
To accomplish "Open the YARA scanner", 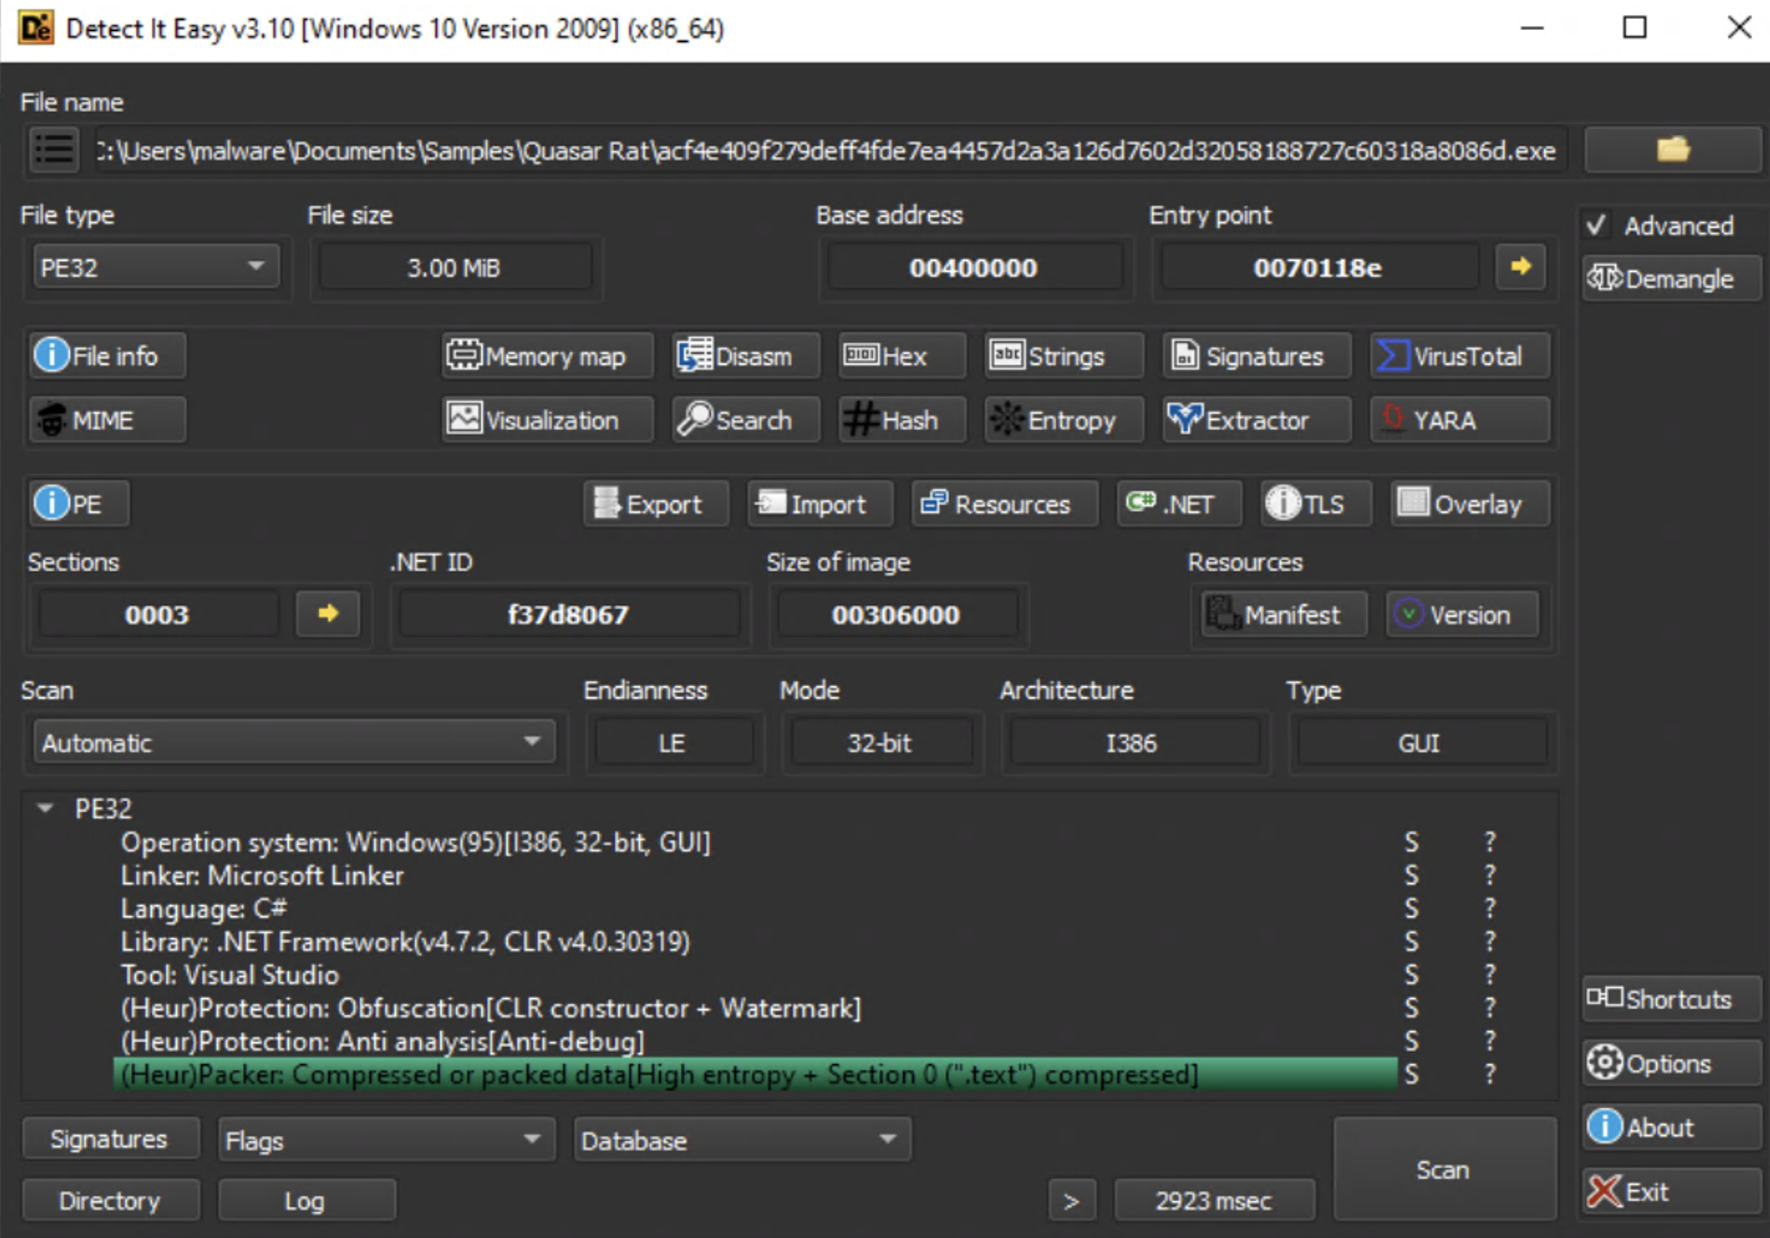I will pos(1460,420).
